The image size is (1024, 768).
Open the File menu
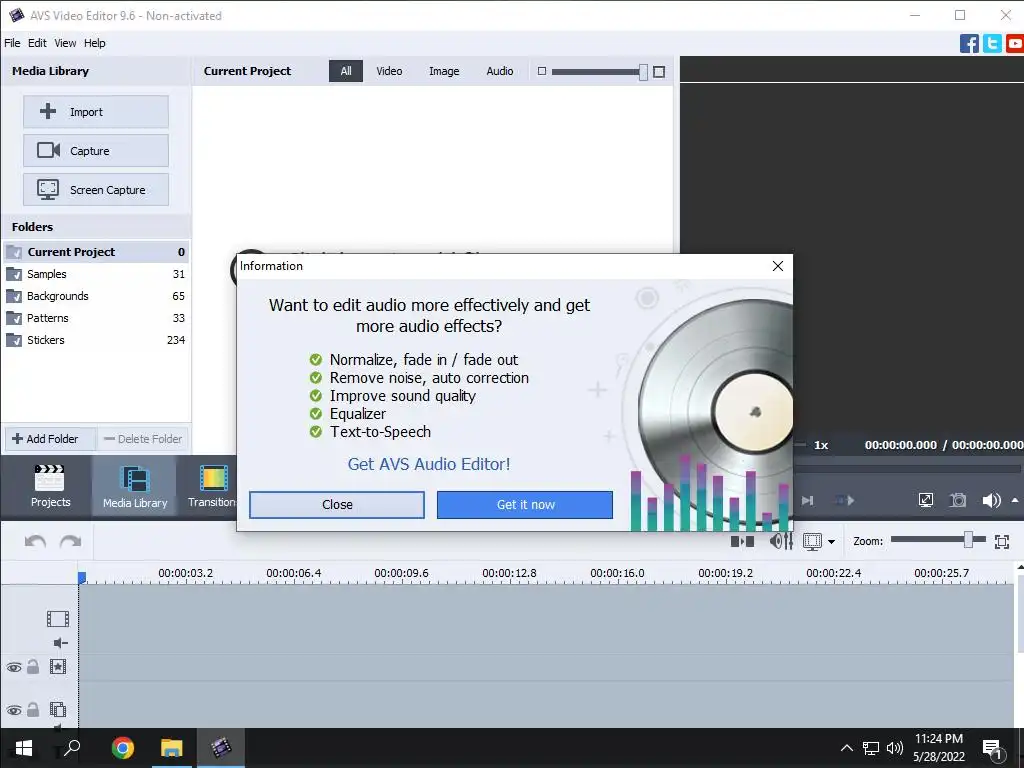[12, 43]
